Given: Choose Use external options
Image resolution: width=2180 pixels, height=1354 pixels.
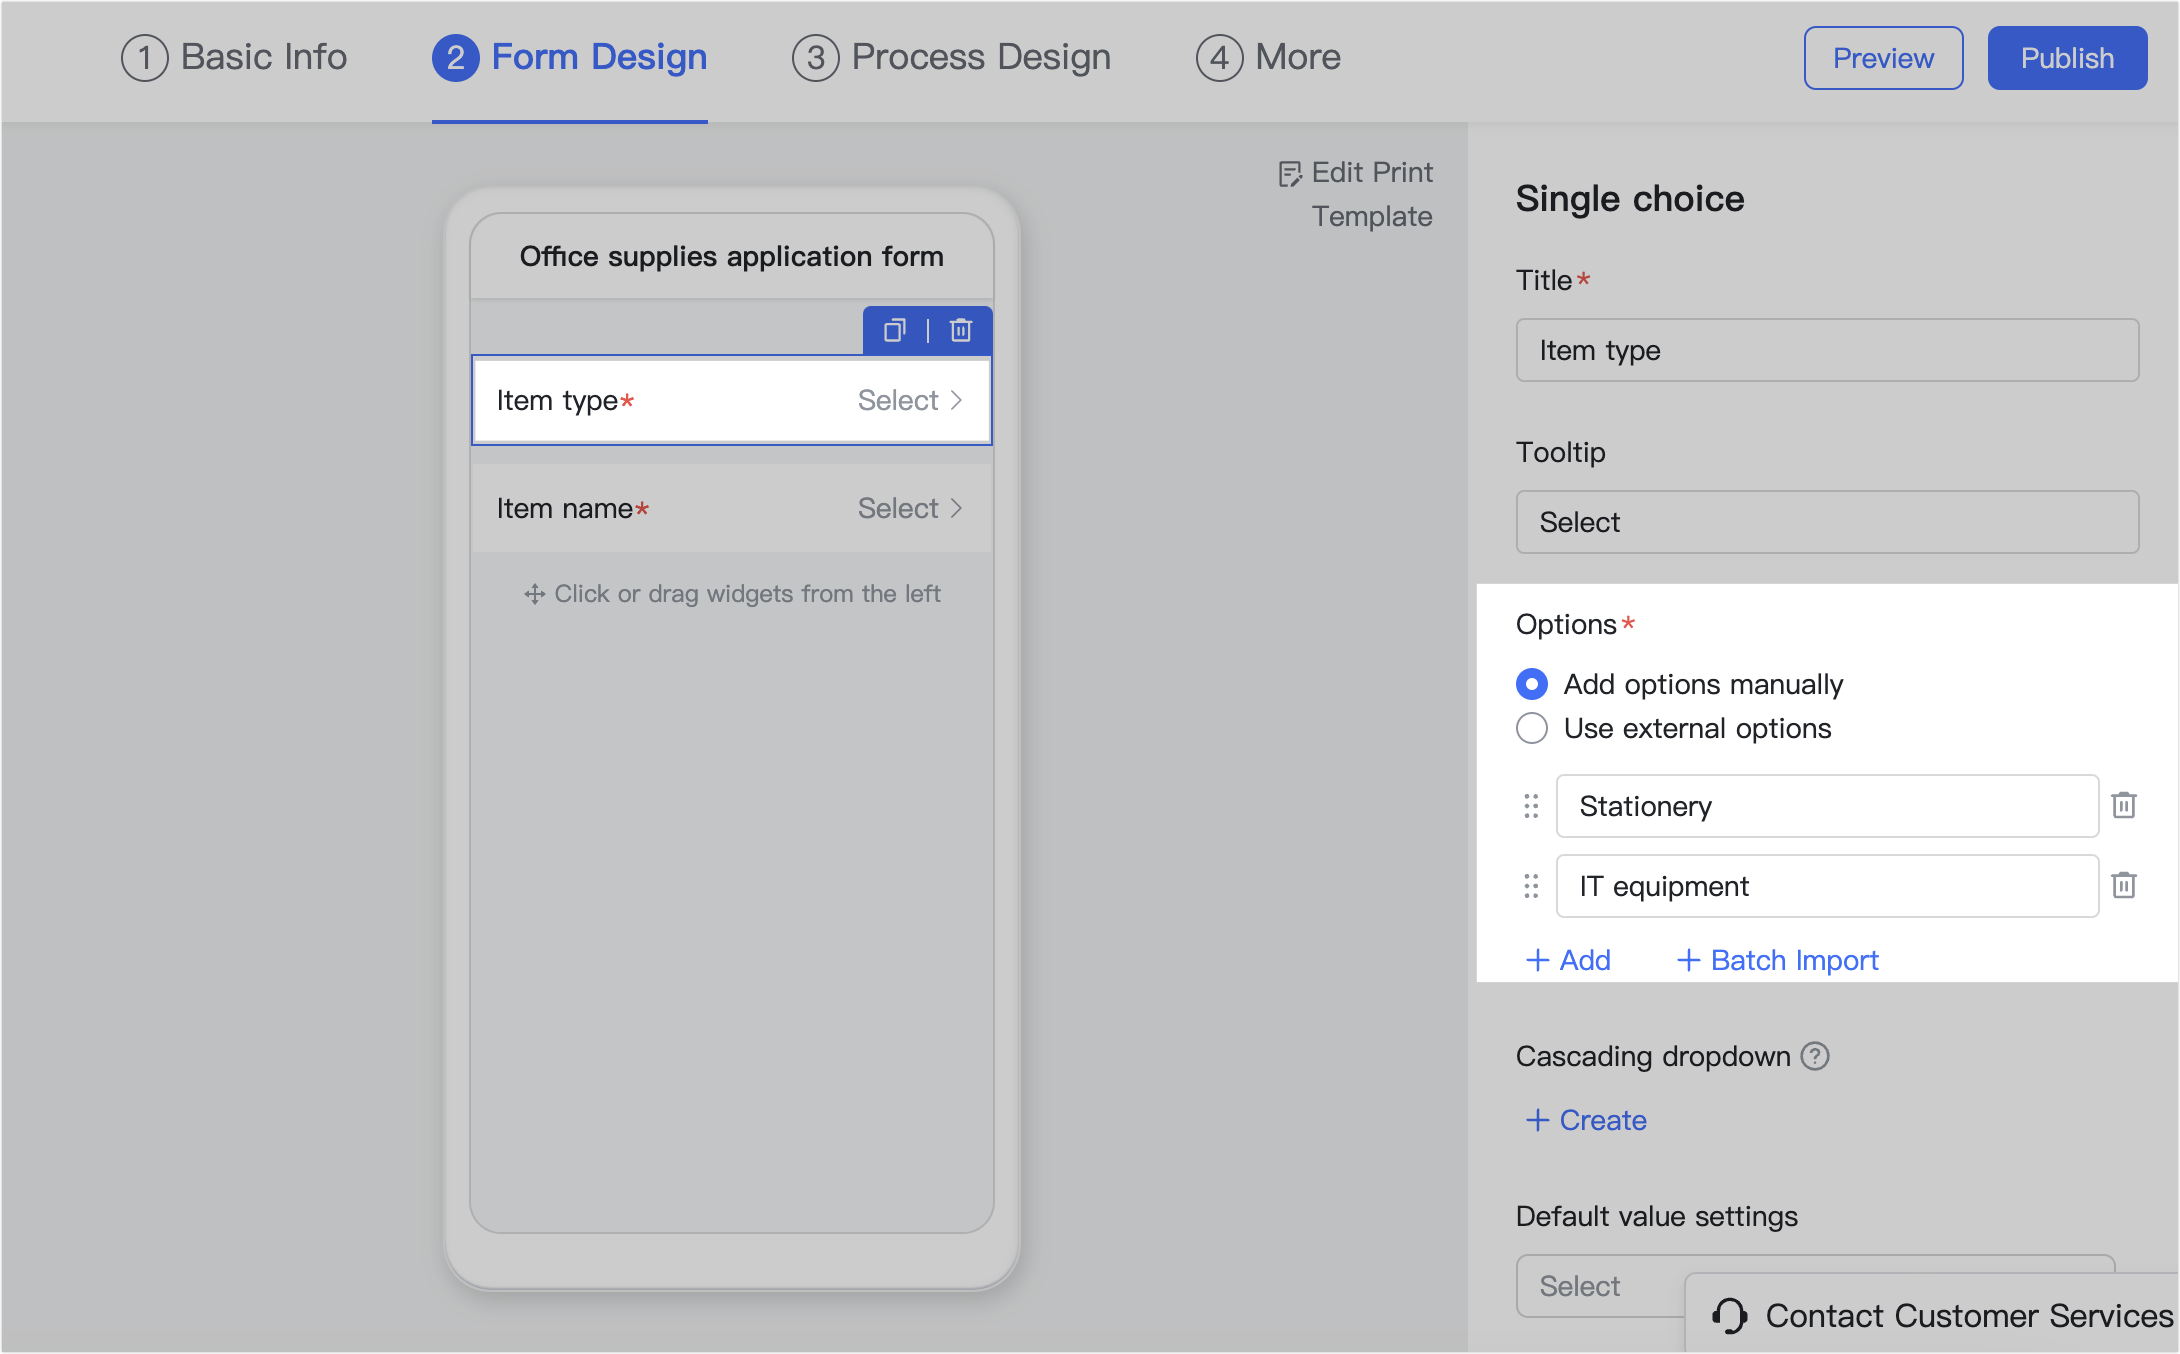Looking at the screenshot, I should 1531,728.
